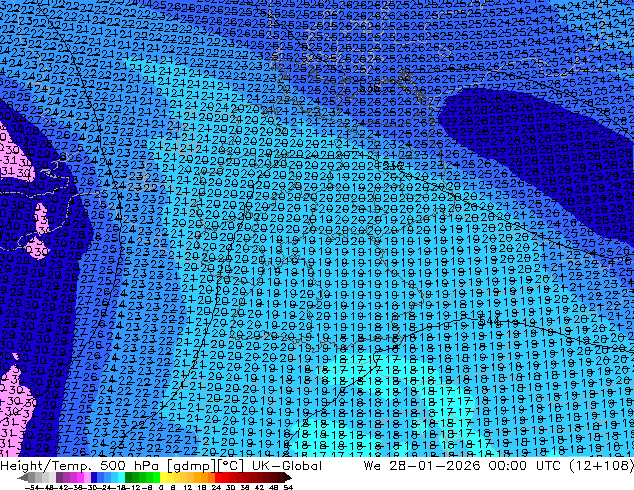
Task: Click the '00:00 UTC' time label
Action: (524, 465)
